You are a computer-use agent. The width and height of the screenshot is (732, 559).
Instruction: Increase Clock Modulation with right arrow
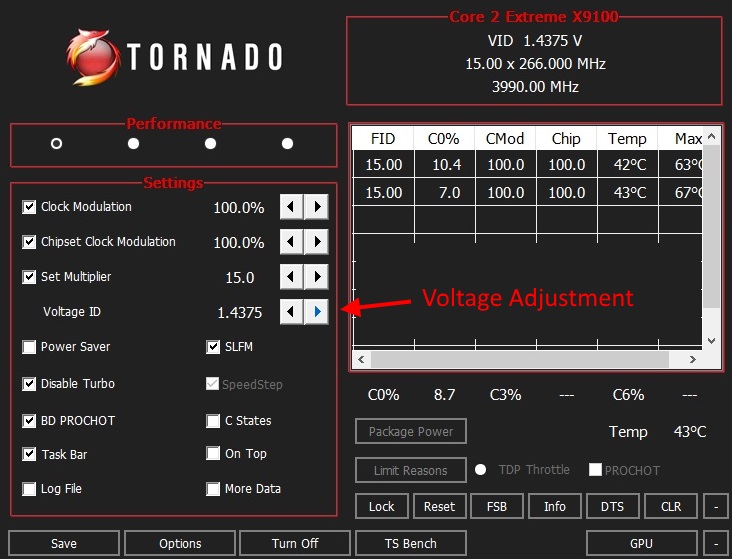click(x=317, y=206)
